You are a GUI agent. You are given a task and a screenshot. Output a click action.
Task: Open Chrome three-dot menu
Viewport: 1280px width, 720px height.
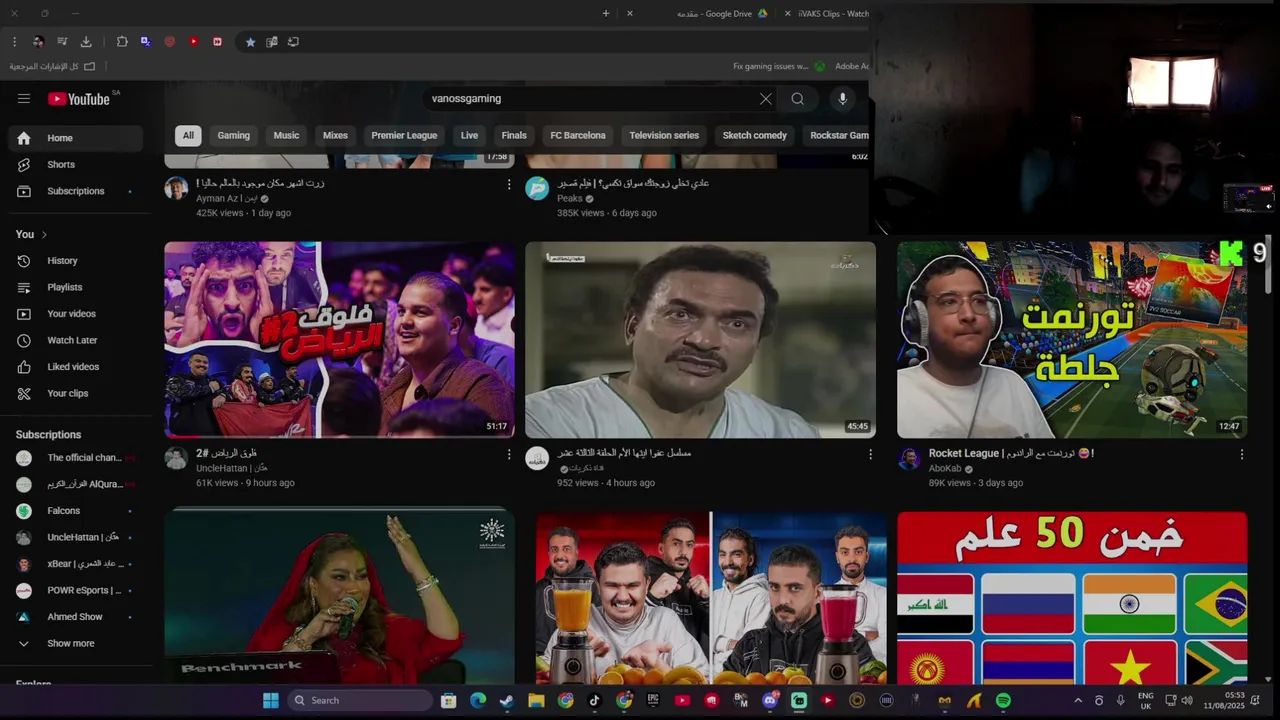(14, 42)
